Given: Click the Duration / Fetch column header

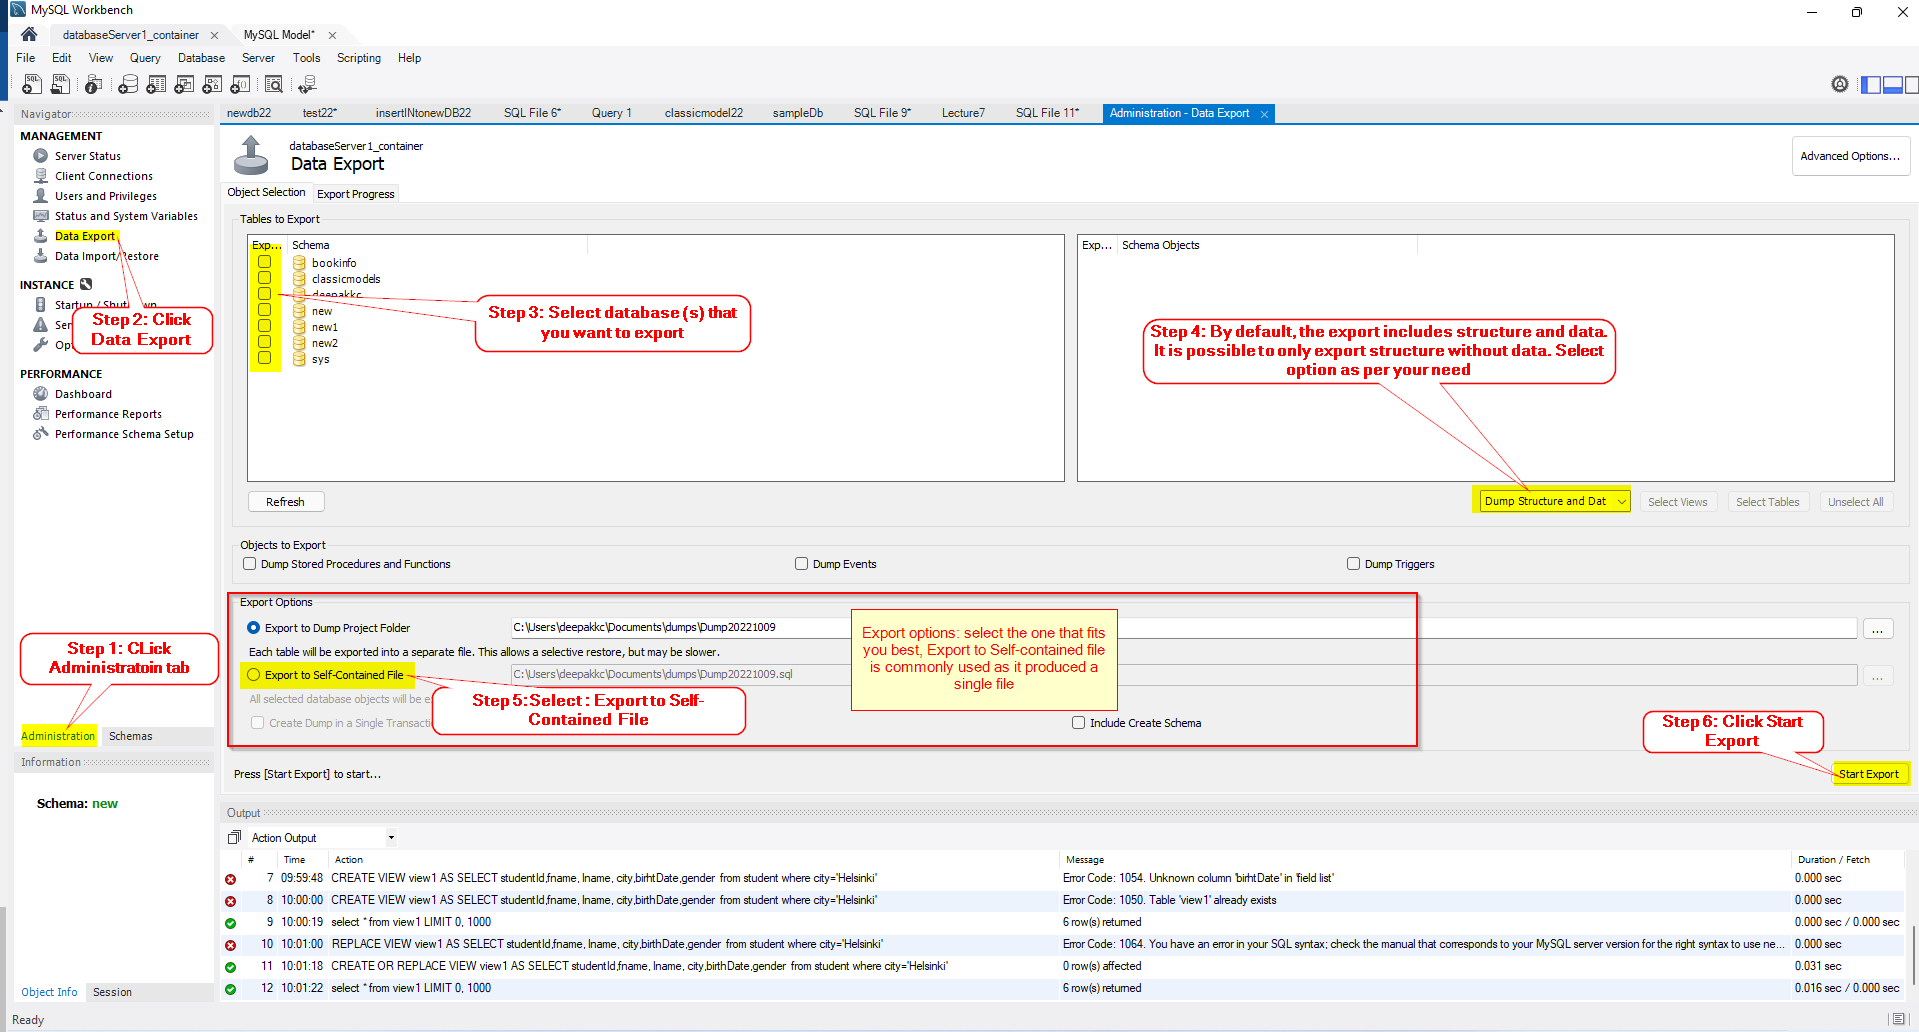Looking at the screenshot, I should 1833,860.
